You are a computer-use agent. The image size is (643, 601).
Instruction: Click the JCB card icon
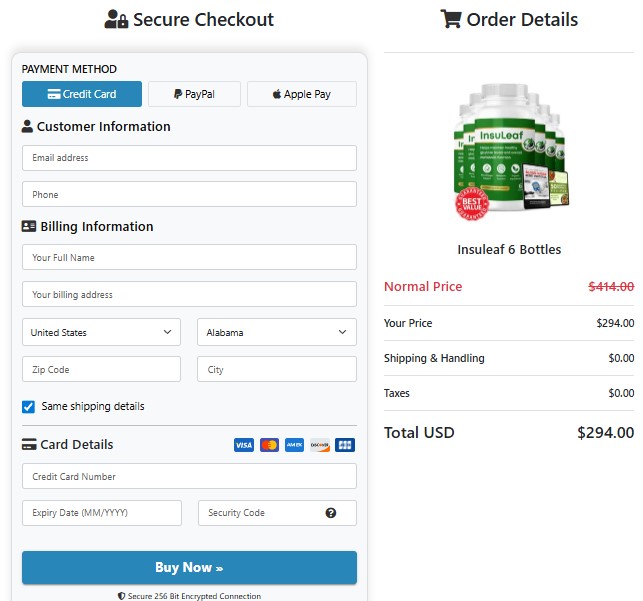click(345, 445)
